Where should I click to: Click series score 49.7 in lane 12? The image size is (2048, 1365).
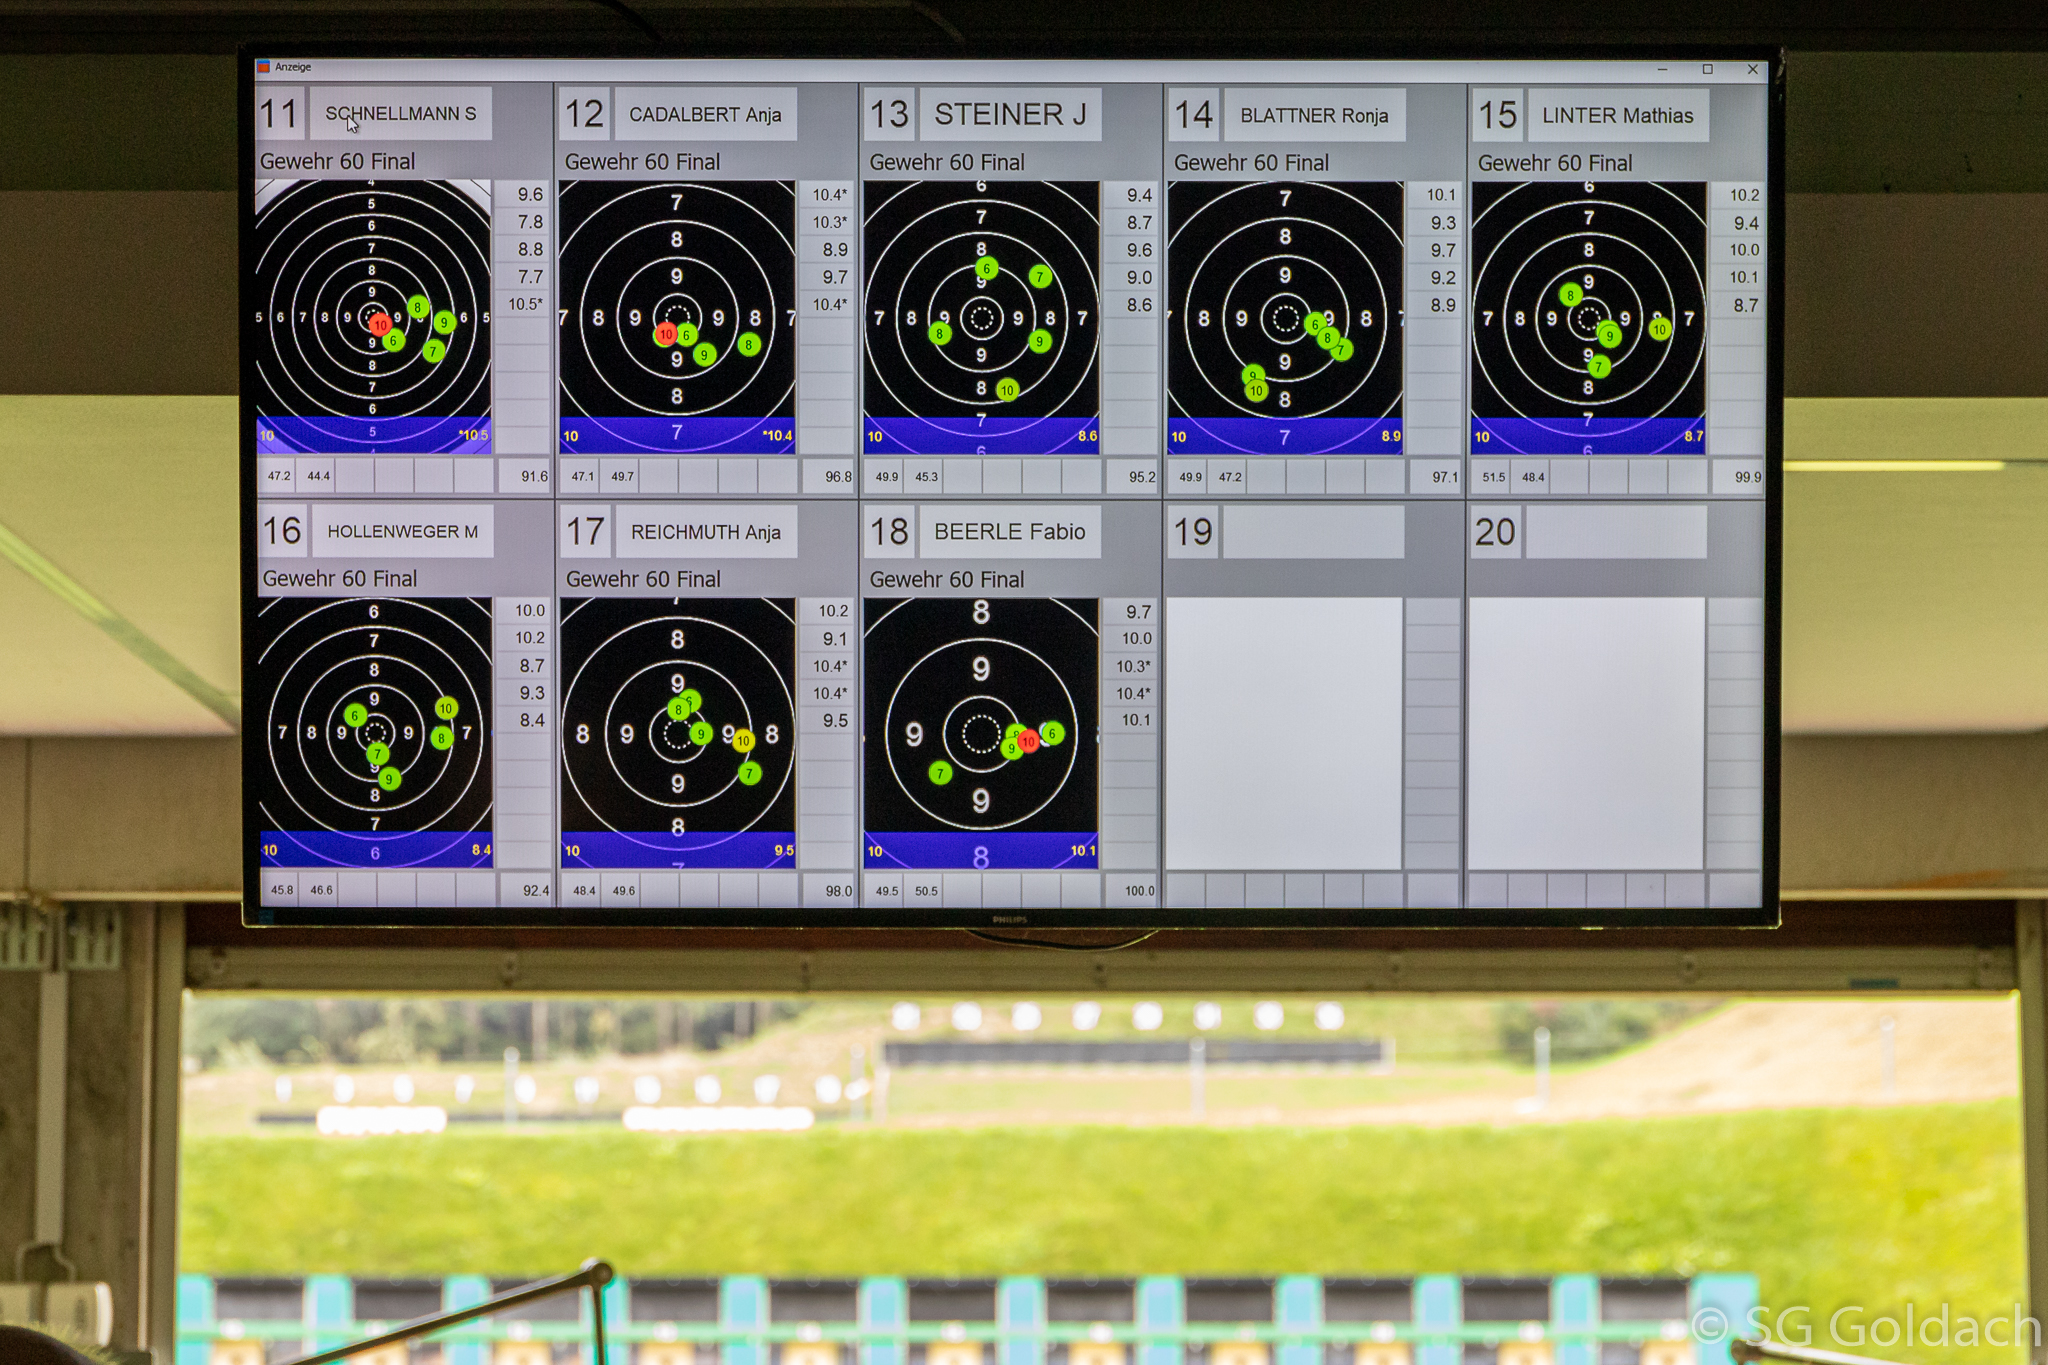pyautogui.click(x=622, y=477)
